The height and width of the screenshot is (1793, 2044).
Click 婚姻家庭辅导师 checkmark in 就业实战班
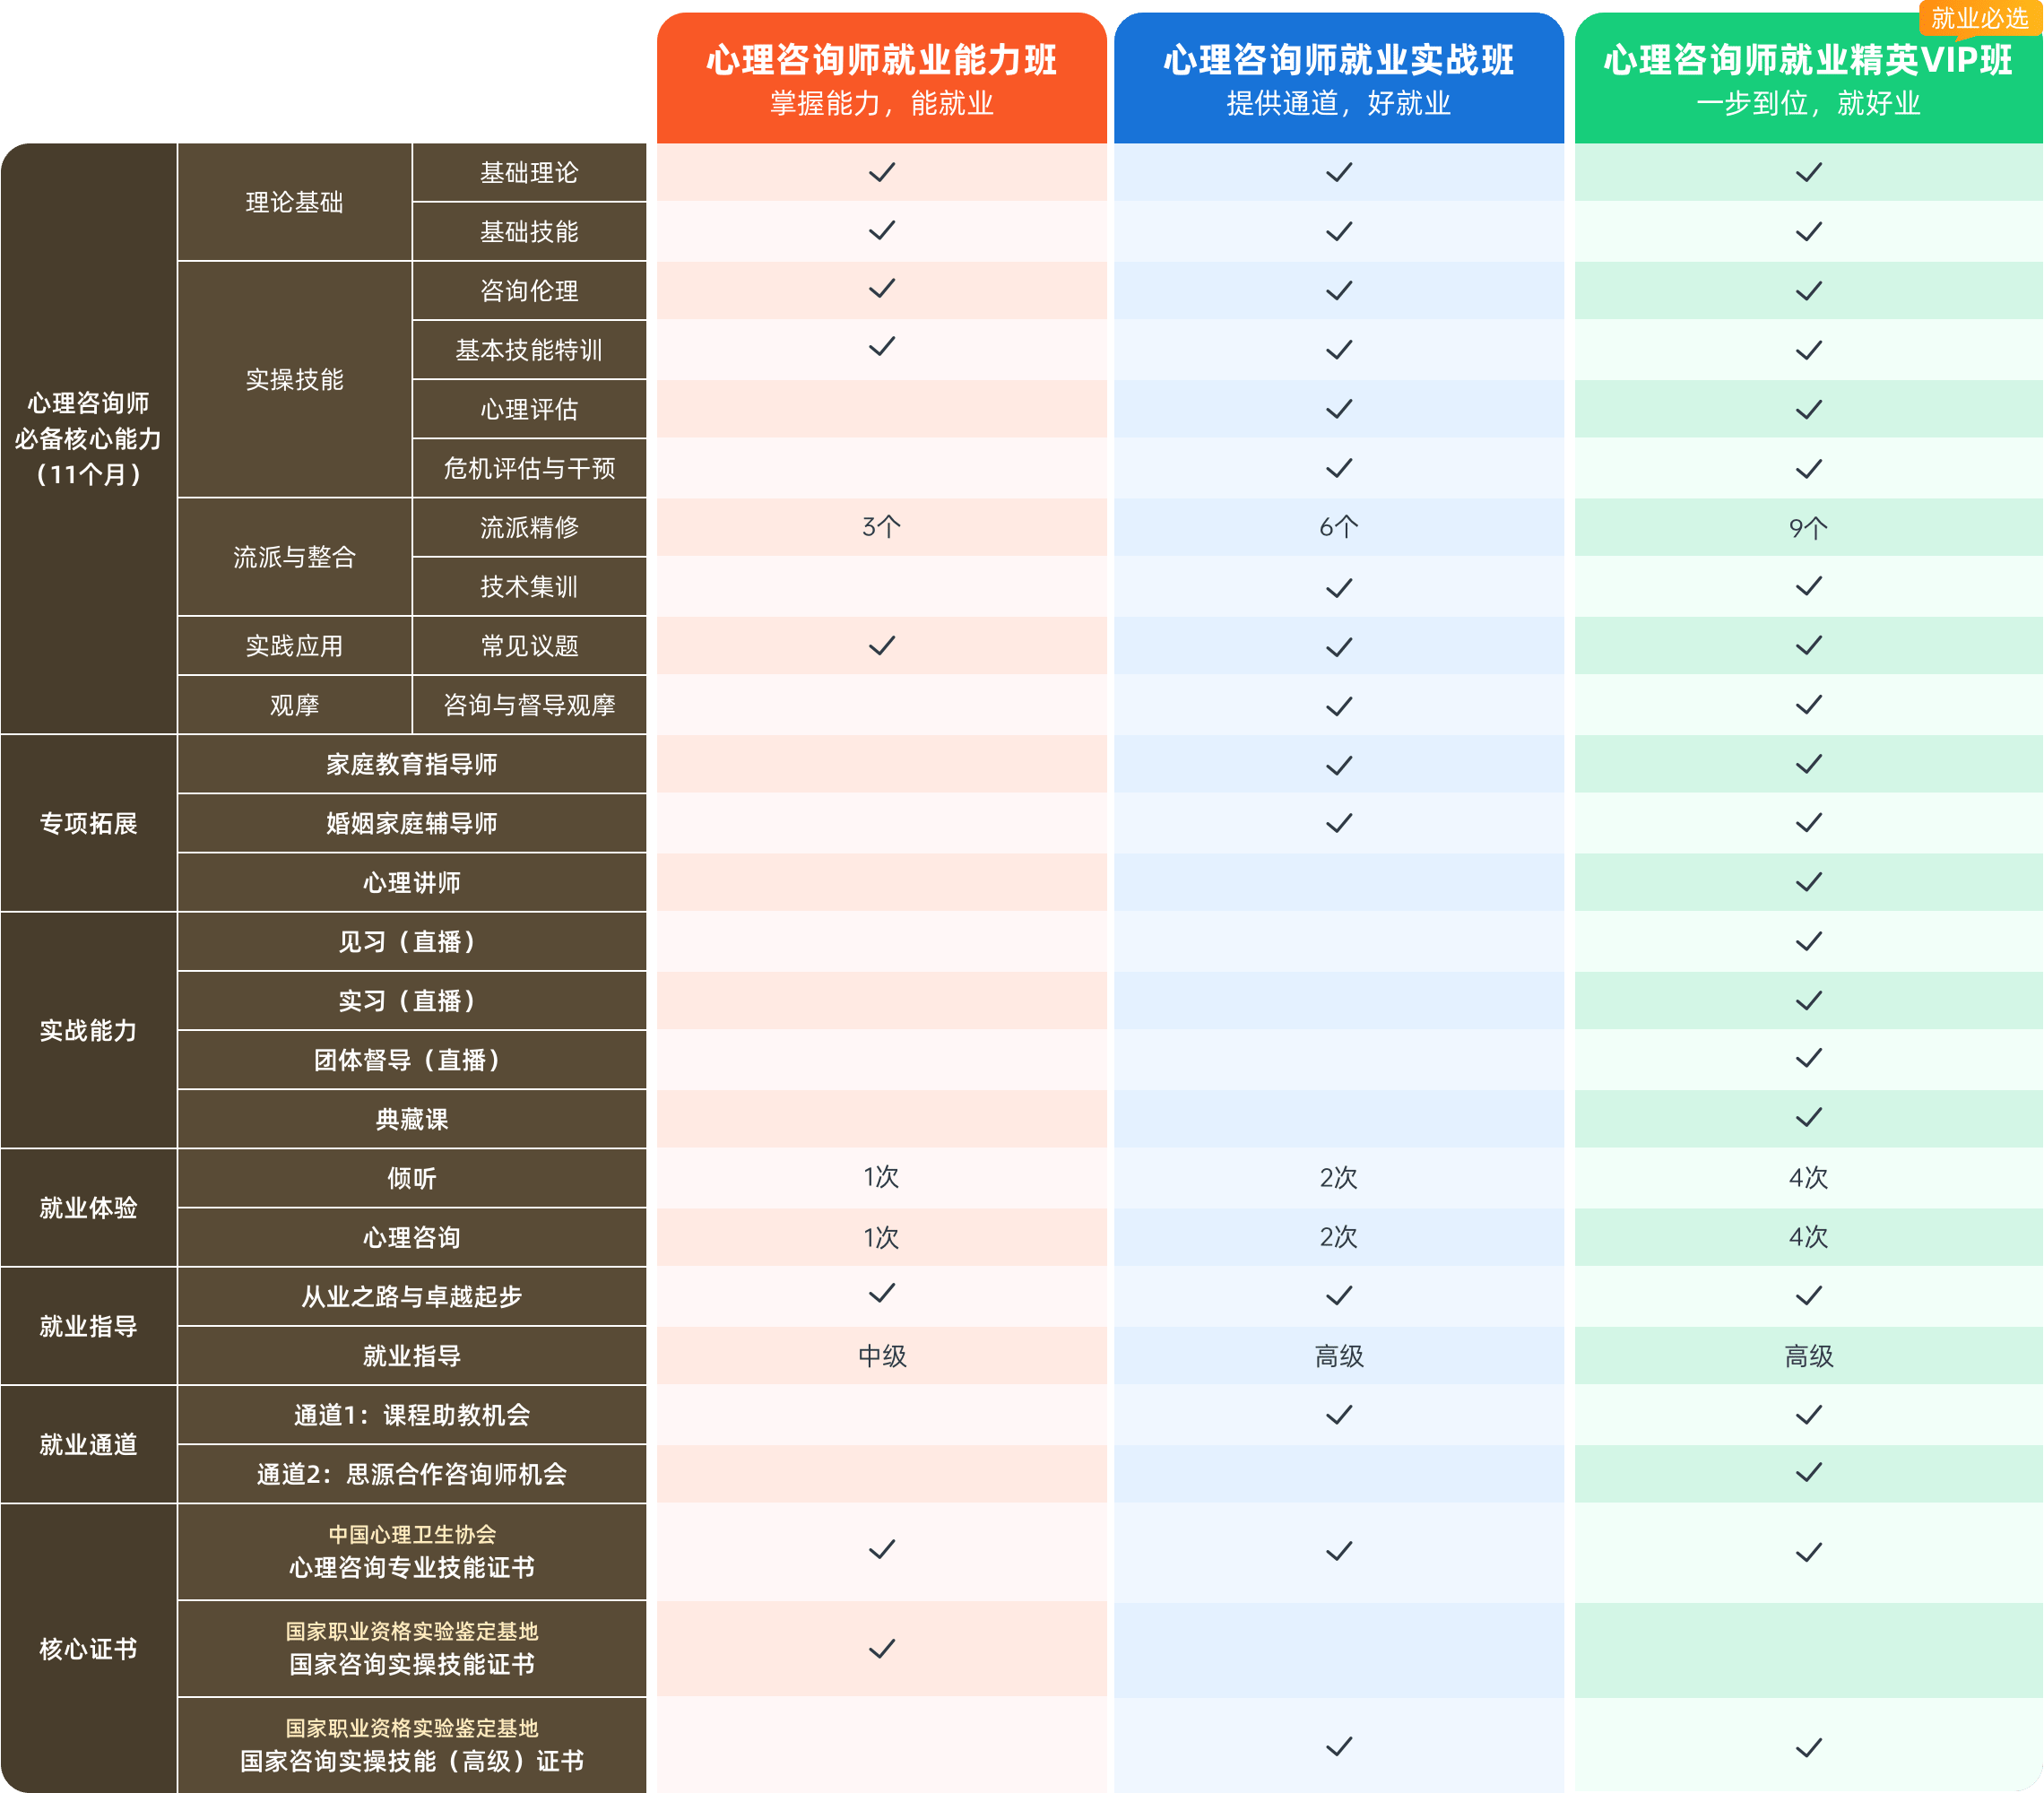click(x=1338, y=823)
